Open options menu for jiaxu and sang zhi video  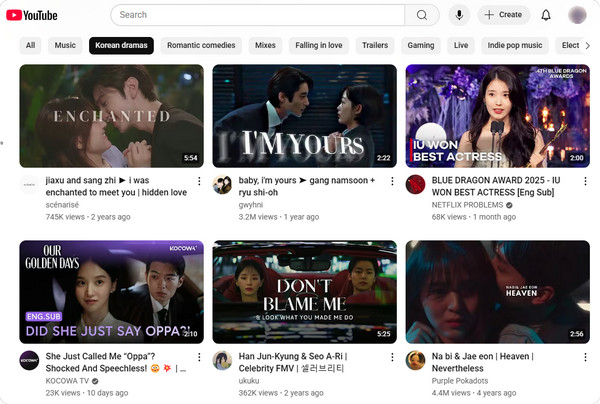click(199, 181)
